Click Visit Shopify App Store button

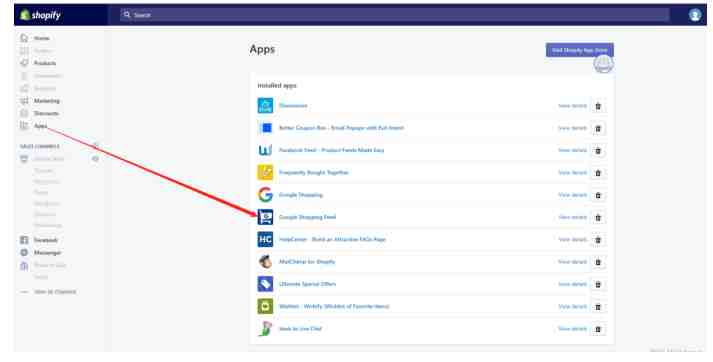click(580, 50)
